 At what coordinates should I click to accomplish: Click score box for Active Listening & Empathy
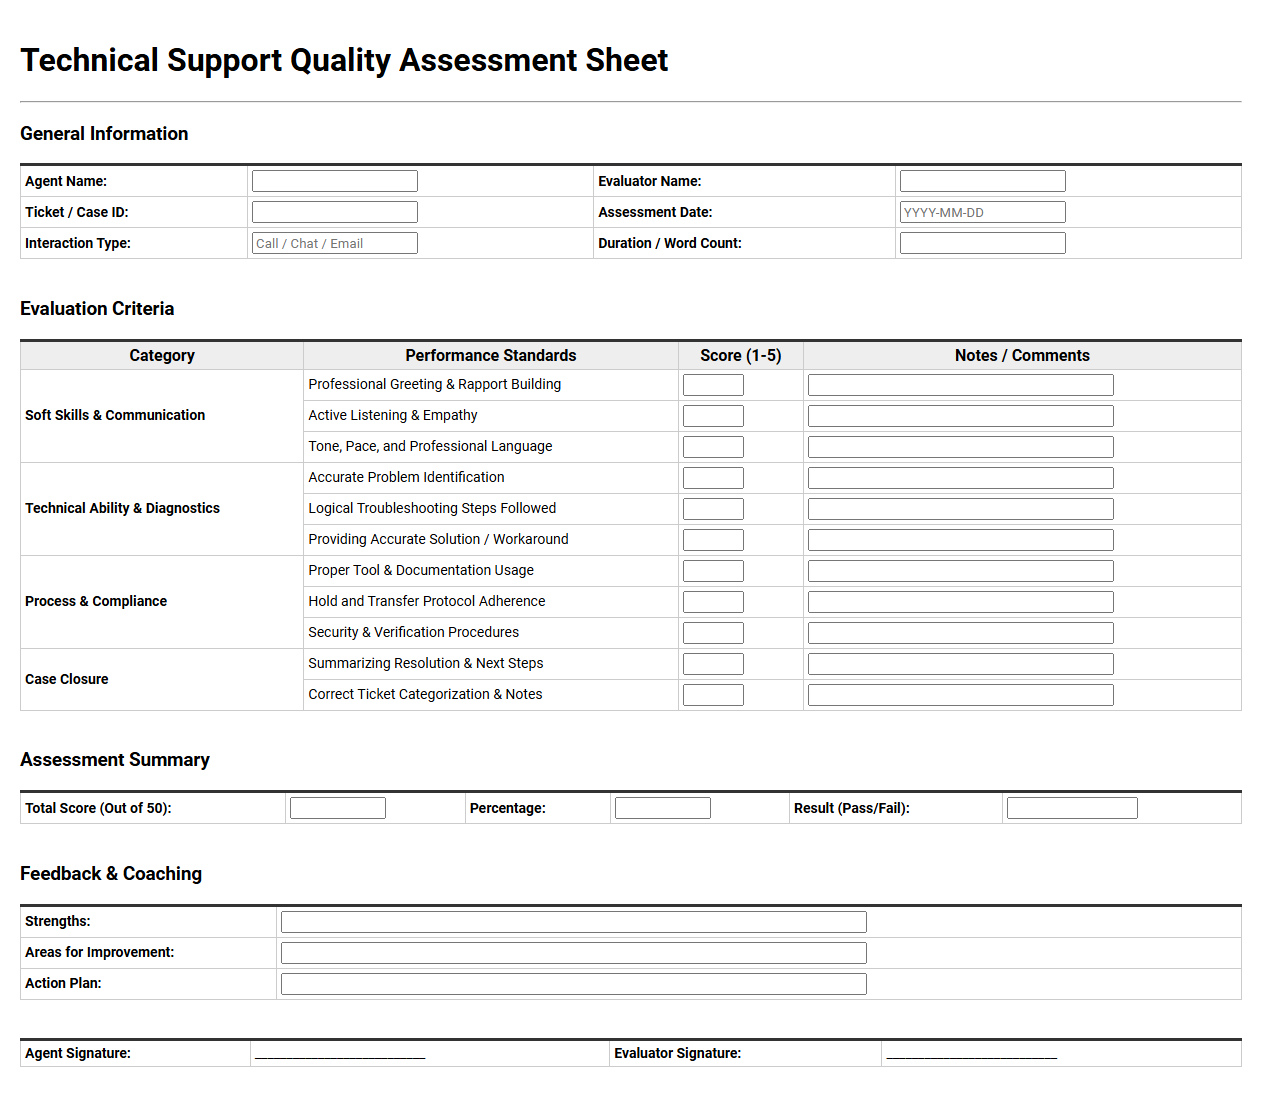tap(713, 416)
